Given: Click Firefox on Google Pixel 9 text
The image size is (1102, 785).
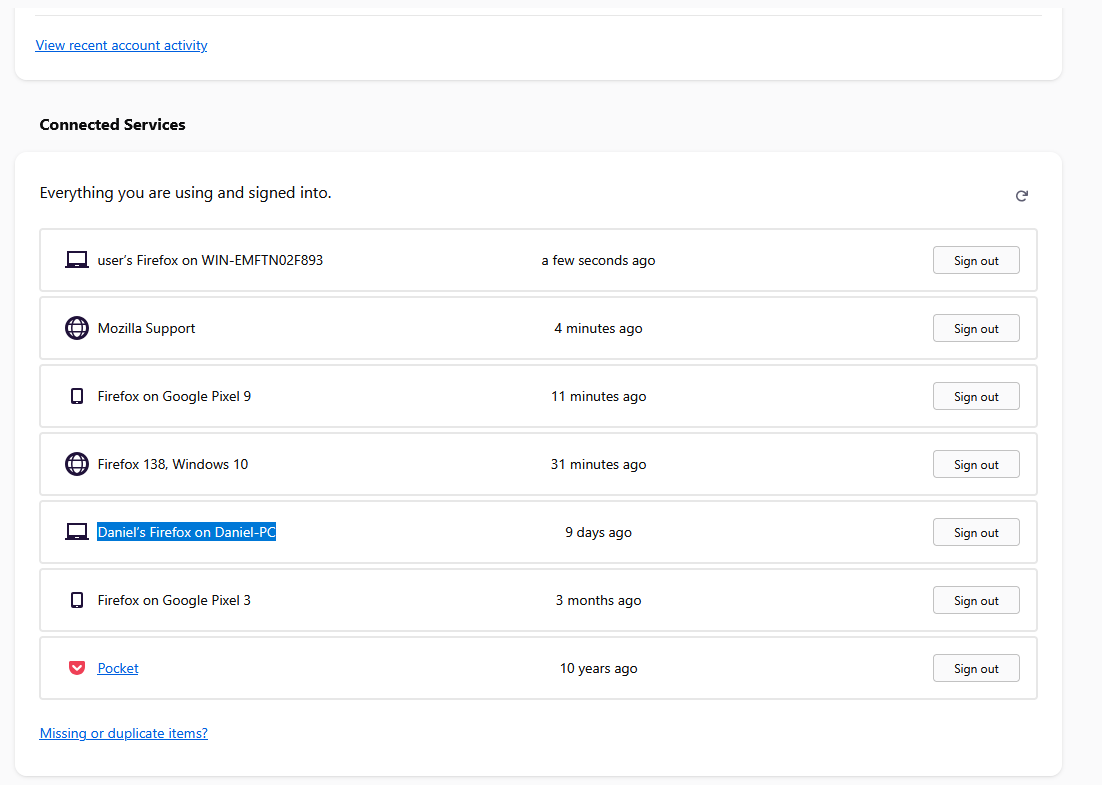Looking at the screenshot, I should (x=174, y=396).
